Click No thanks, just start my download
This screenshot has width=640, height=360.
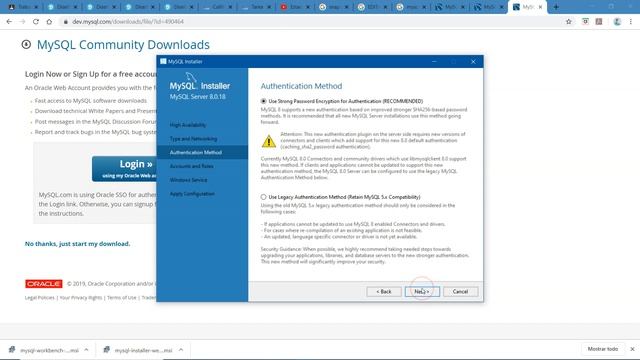(78, 244)
